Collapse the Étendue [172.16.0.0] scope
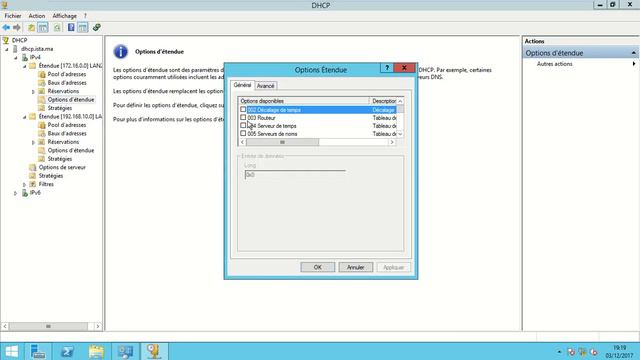 pyautogui.click(x=24, y=66)
